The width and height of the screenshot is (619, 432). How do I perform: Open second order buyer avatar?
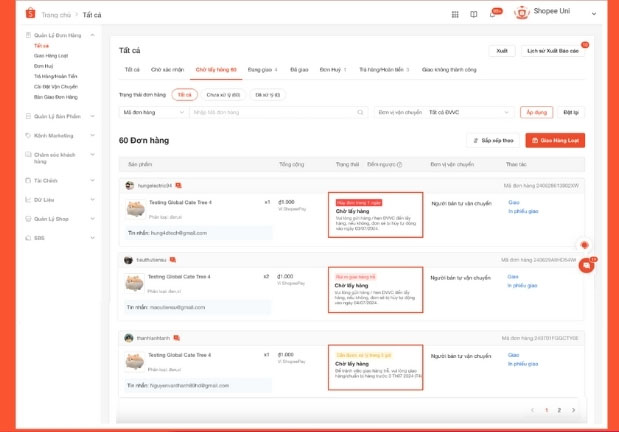tap(128, 260)
